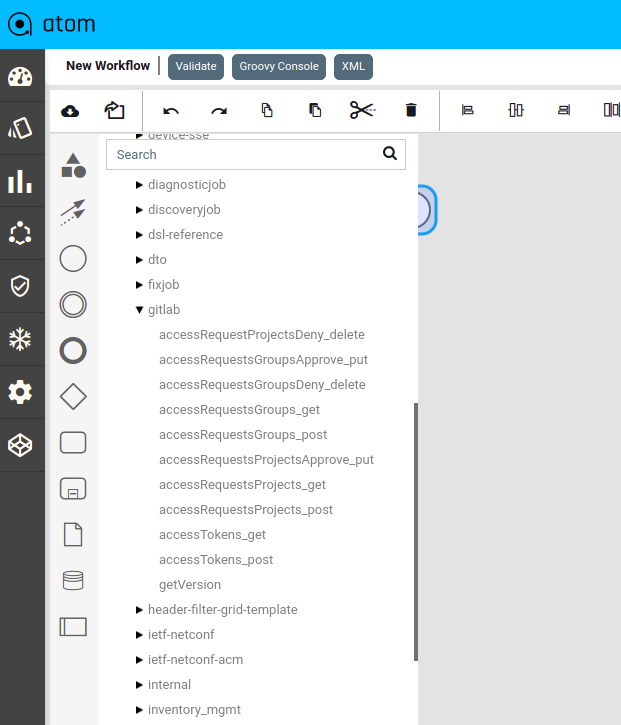Open the devices sidebar icon
Viewport: 621px width, 725px height.
click(x=20, y=128)
